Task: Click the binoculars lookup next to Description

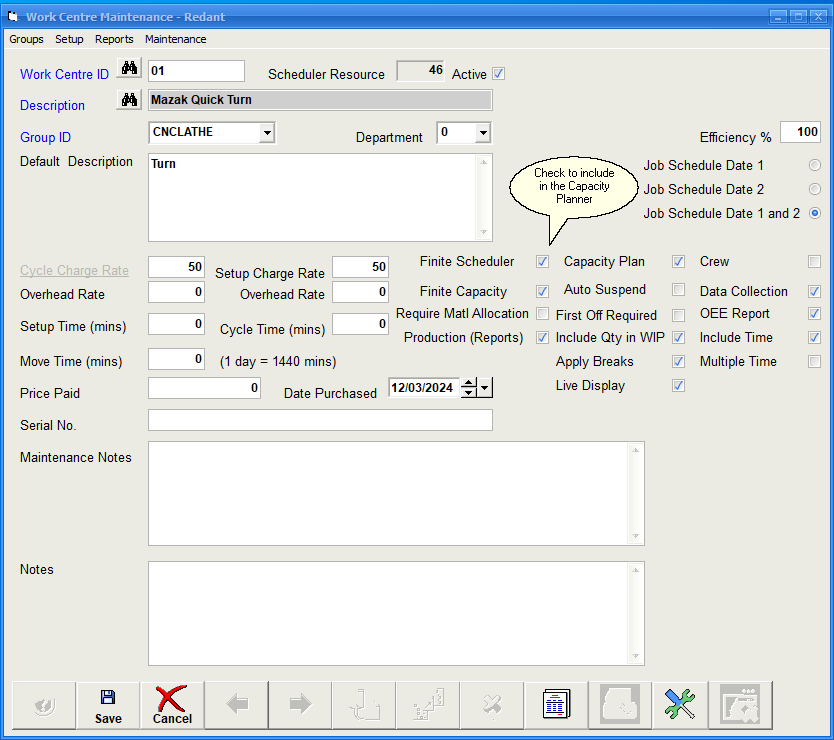Action: tap(128, 100)
